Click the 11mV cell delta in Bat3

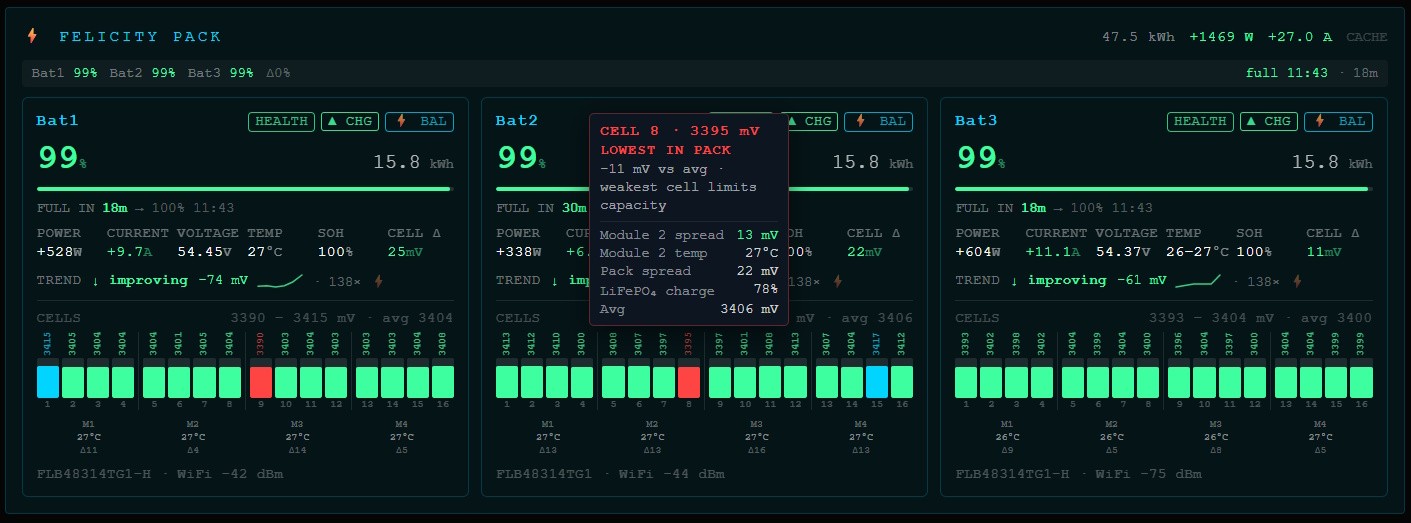click(x=1324, y=252)
